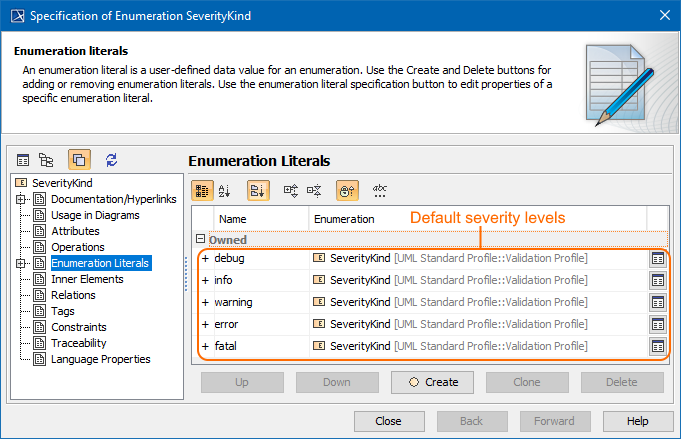The image size is (681, 439).
Task: Click the collapse all rows icon
Action: coord(314,190)
